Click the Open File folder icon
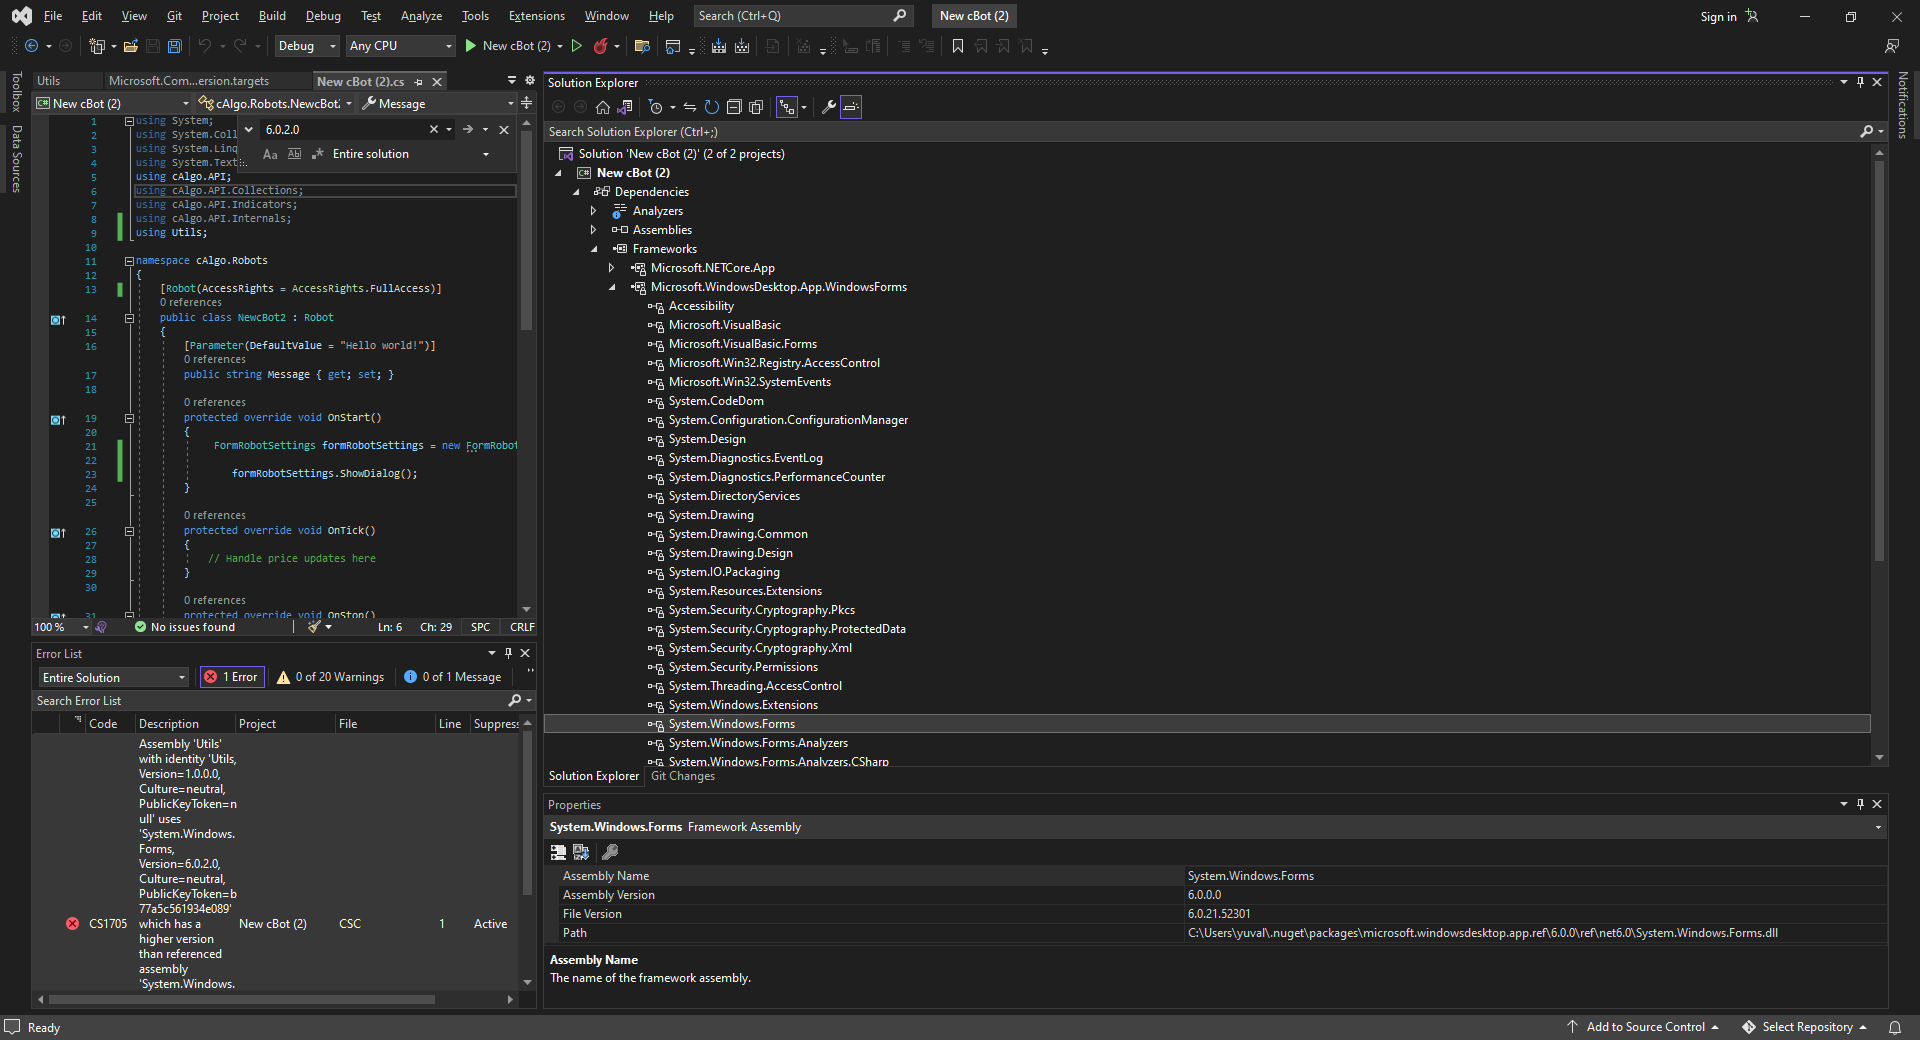Screen dimensions: 1920x1040 [x=131, y=46]
